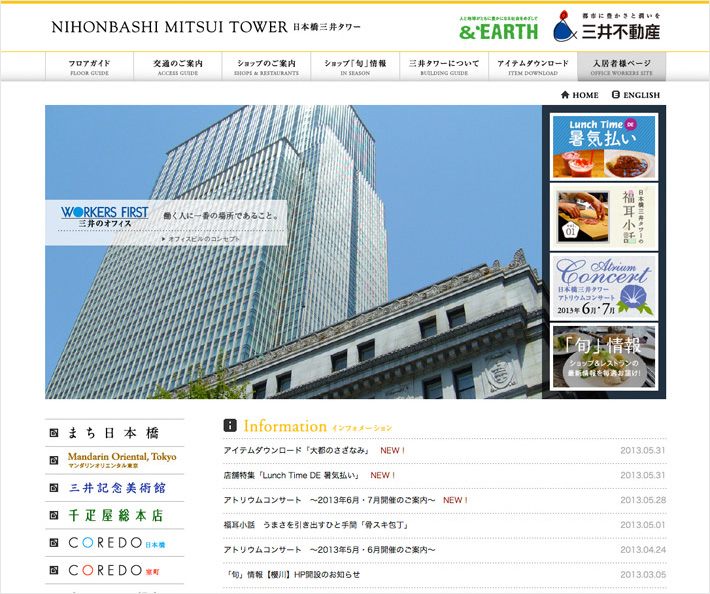Open the &EARTH logo link
The width and height of the screenshot is (710, 594).
point(499,28)
